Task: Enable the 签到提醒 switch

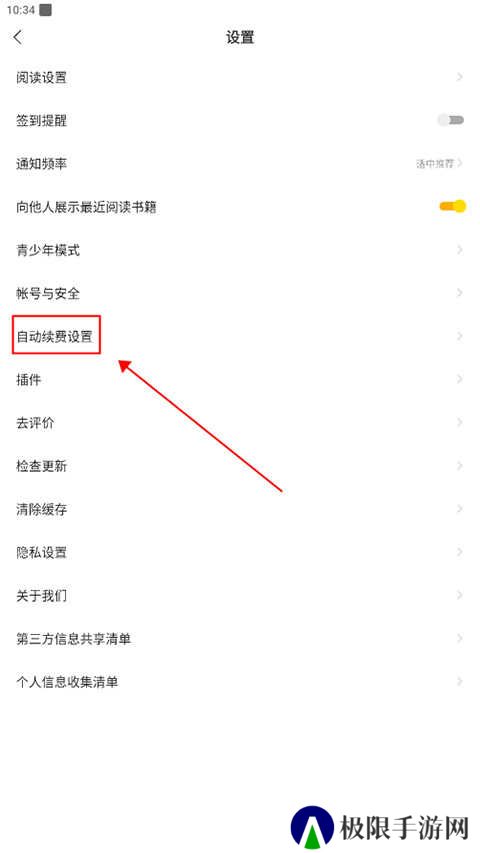Action: 451,120
